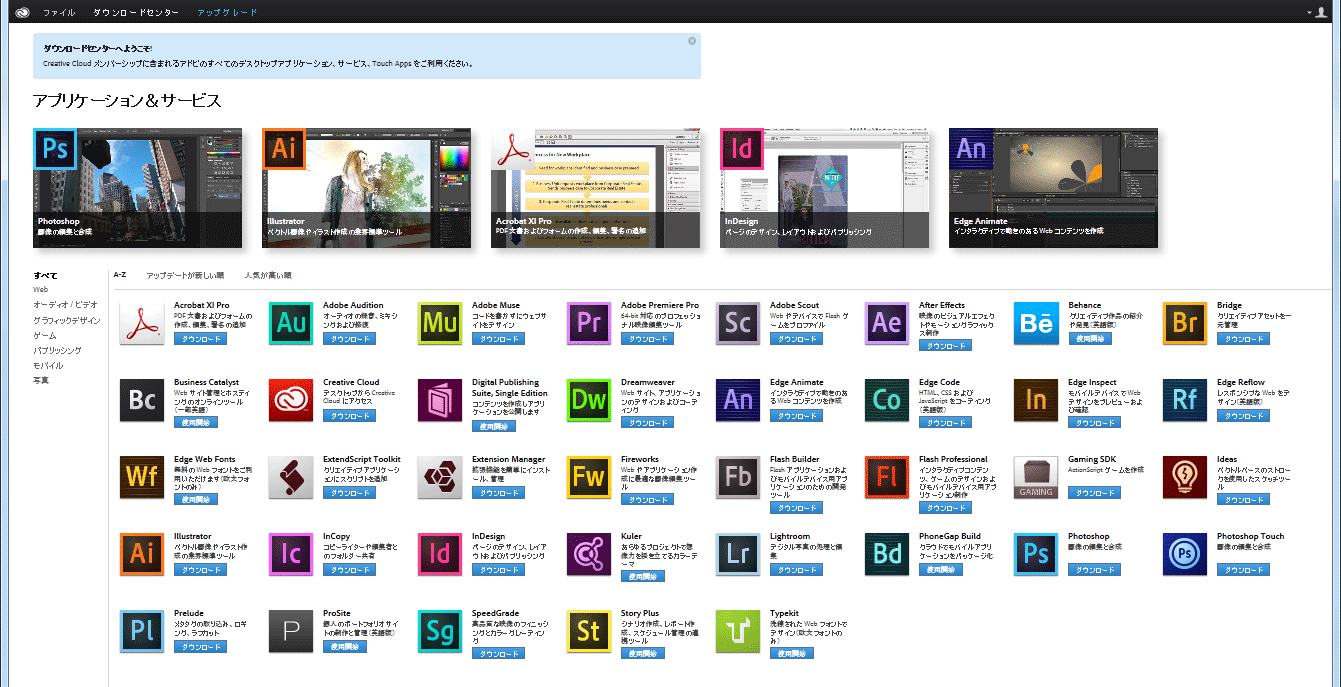This screenshot has width=1341, height=687.
Task: Open the ファイル menu
Action: click(59, 12)
